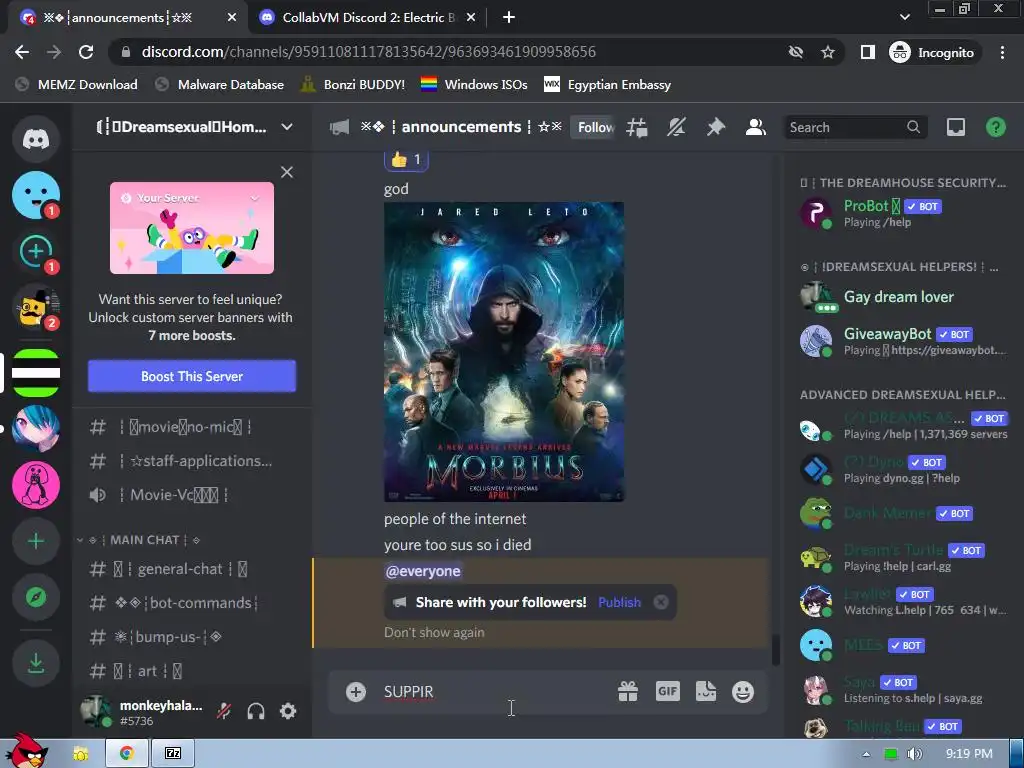Image resolution: width=1024 pixels, height=768 pixels.
Task: Open the Threads icon in channel header
Action: coord(637,127)
